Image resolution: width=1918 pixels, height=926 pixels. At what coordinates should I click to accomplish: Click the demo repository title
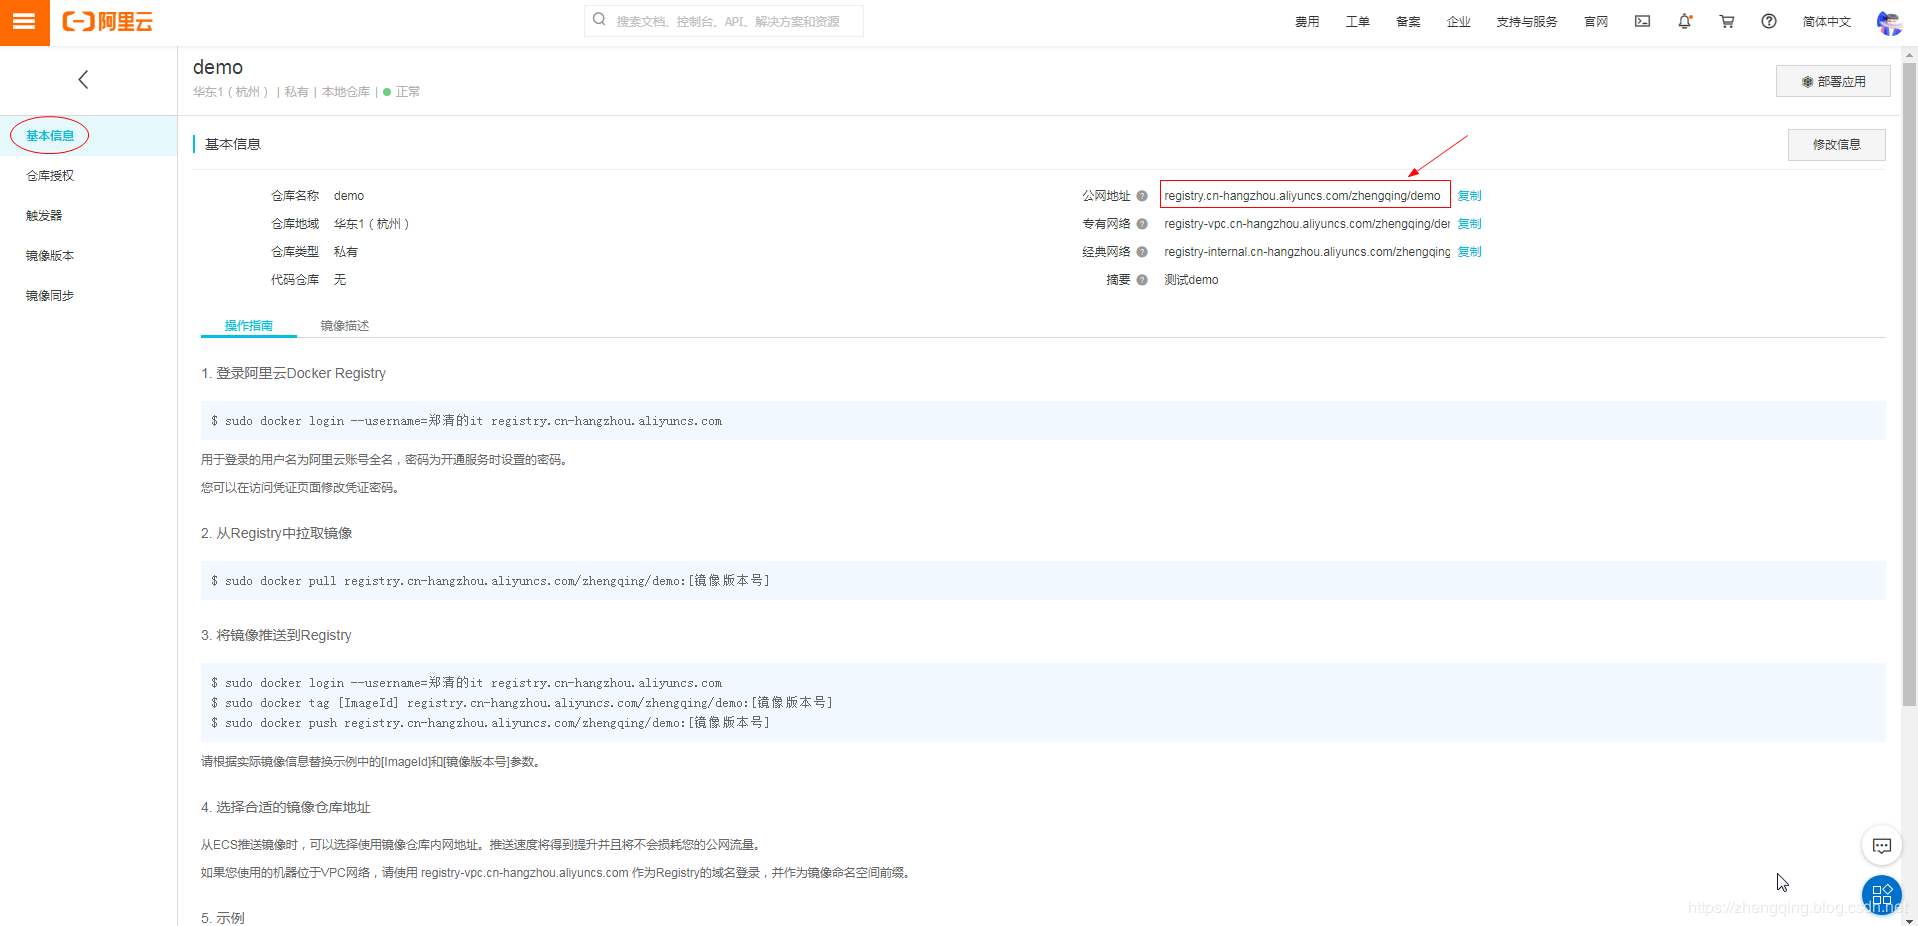point(218,67)
